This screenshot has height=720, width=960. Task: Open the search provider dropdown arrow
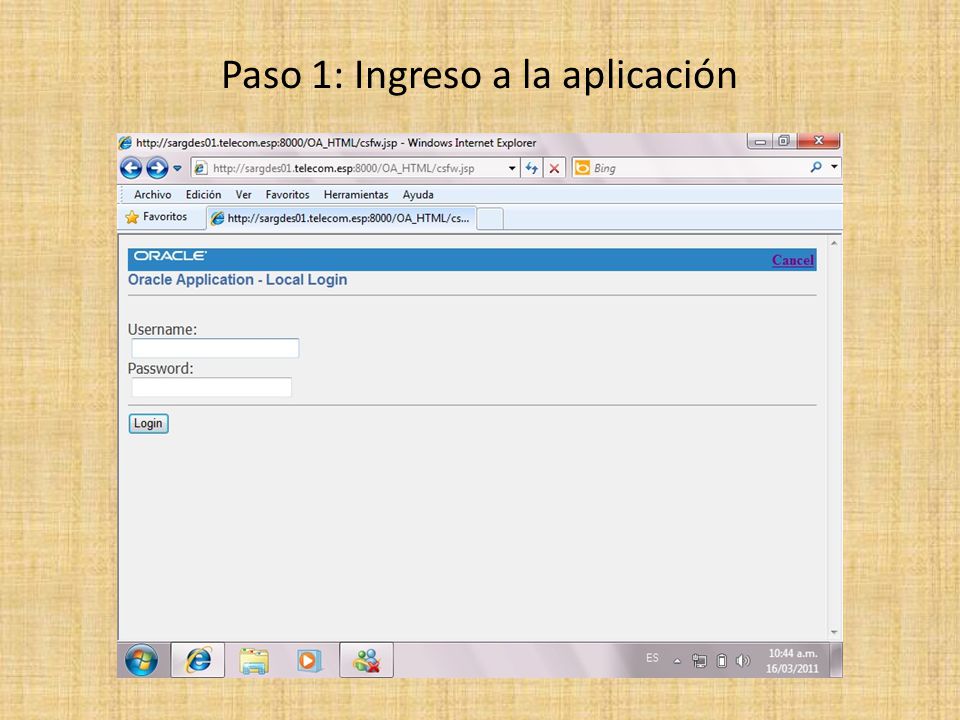click(834, 167)
